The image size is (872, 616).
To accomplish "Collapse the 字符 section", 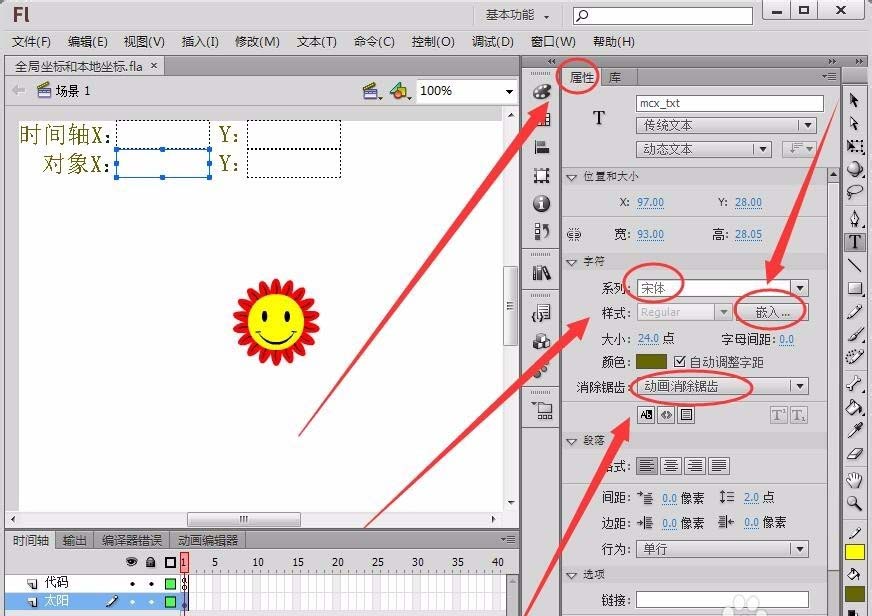I will coord(572,262).
